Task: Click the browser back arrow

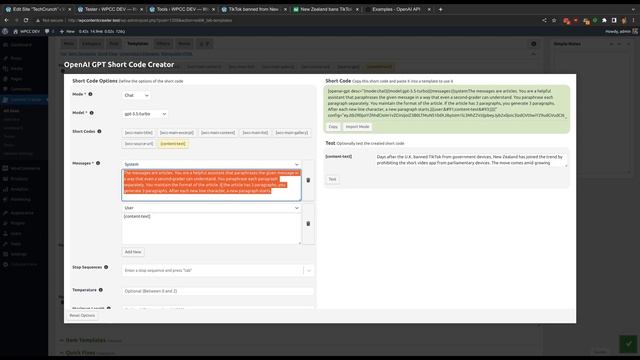Action: click(7, 20)
